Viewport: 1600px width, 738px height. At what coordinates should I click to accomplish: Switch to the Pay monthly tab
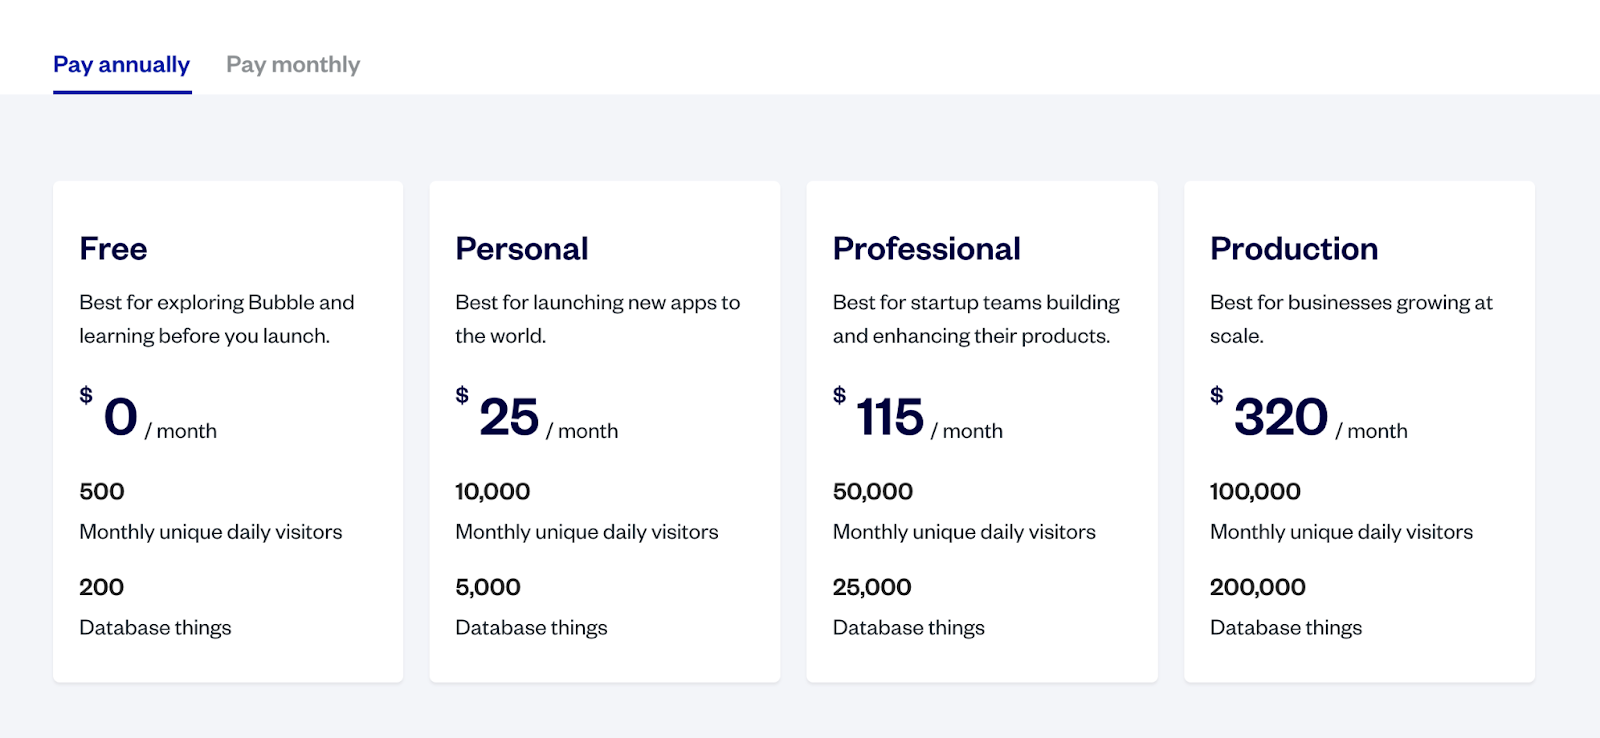pyautogui.click(x=293, y=65)
